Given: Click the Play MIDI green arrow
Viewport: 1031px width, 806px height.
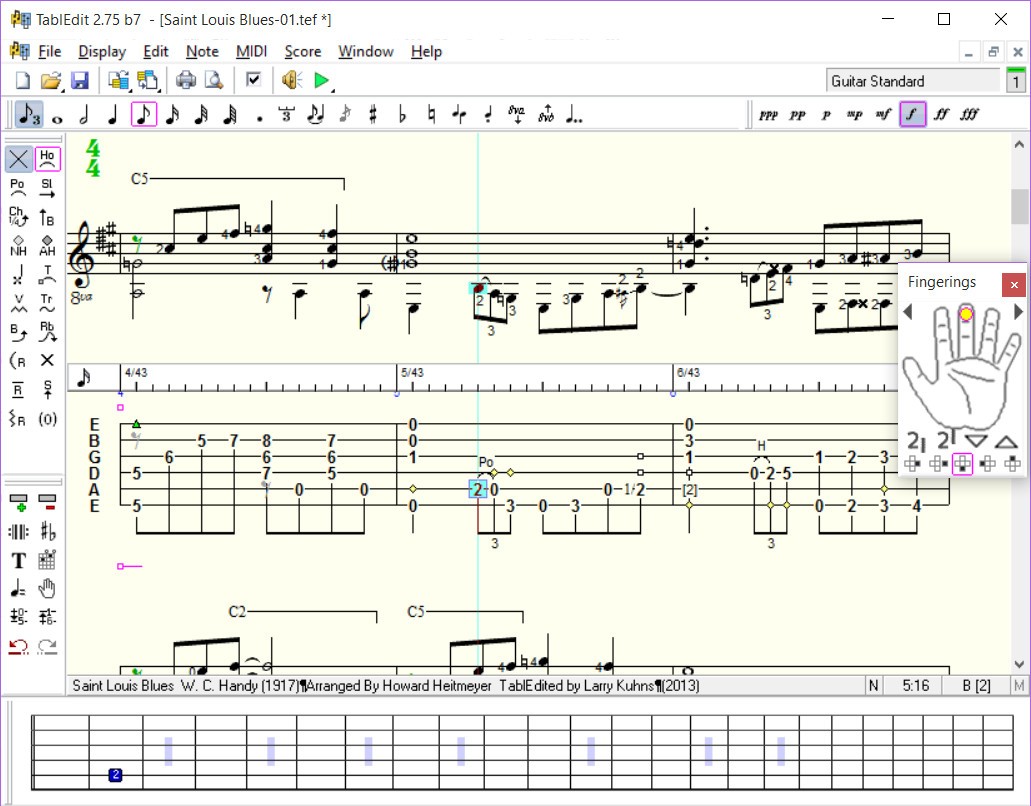Looking at the screenshot, I should tap(321, 80).
